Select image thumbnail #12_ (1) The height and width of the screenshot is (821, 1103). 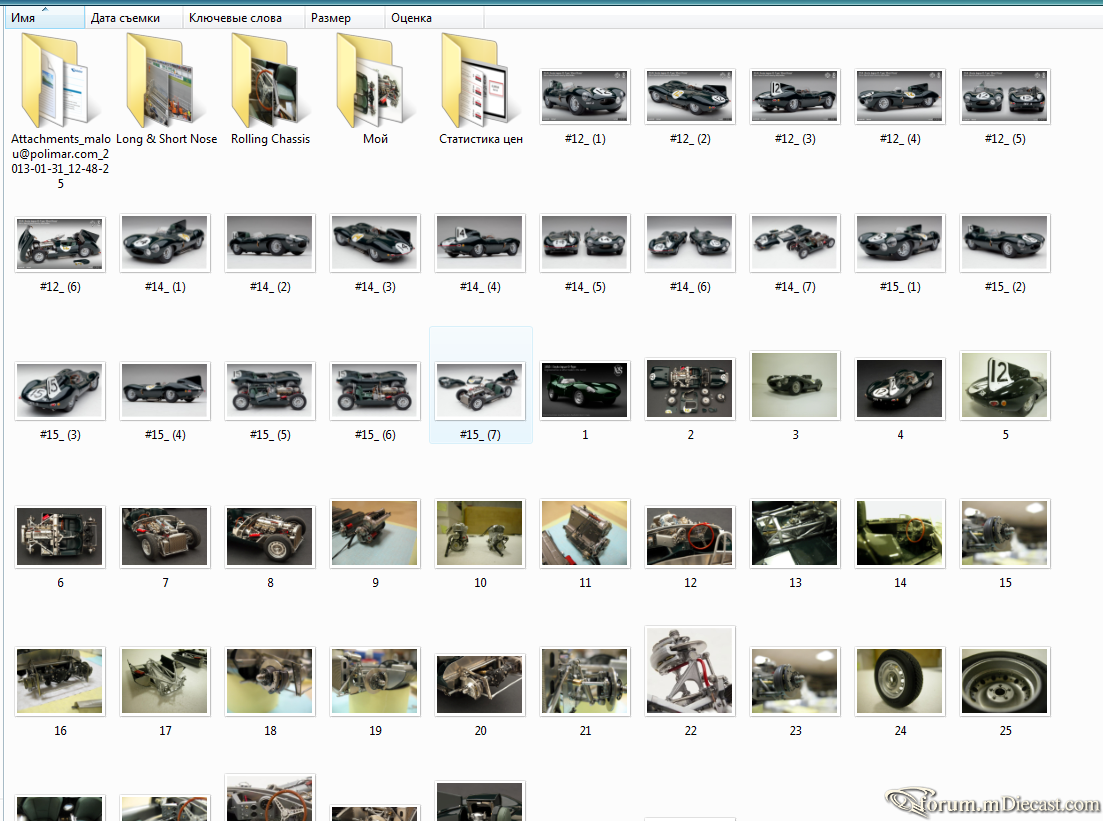(x=585, y=96)
